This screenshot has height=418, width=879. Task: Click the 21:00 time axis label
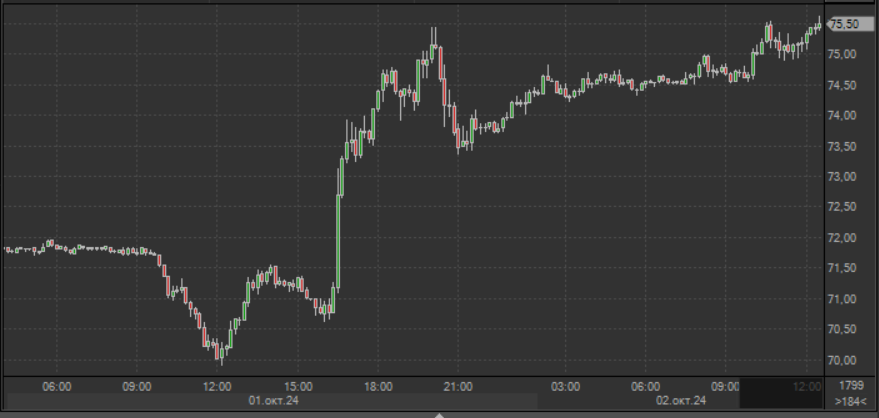point(457,386)
